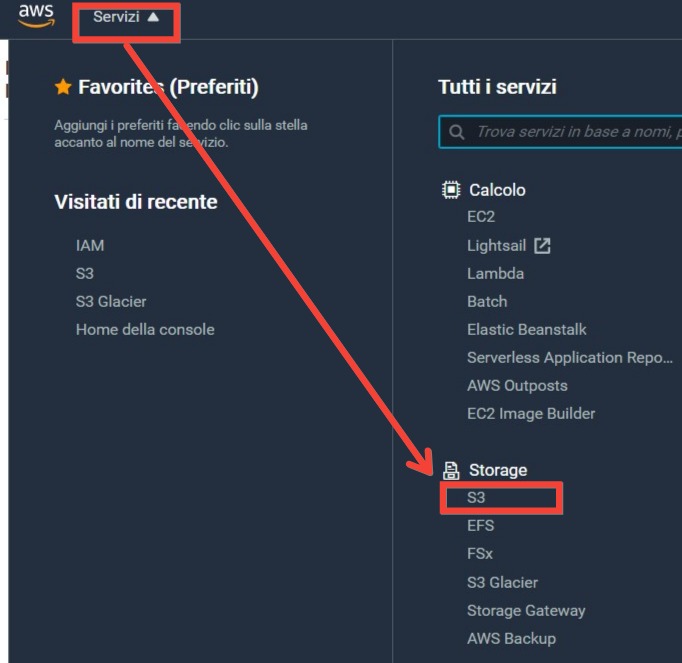The image size is (682, 663).
Task: Click the Calcolo category heading
Action: pyautogui.click(x=497, y=190)
